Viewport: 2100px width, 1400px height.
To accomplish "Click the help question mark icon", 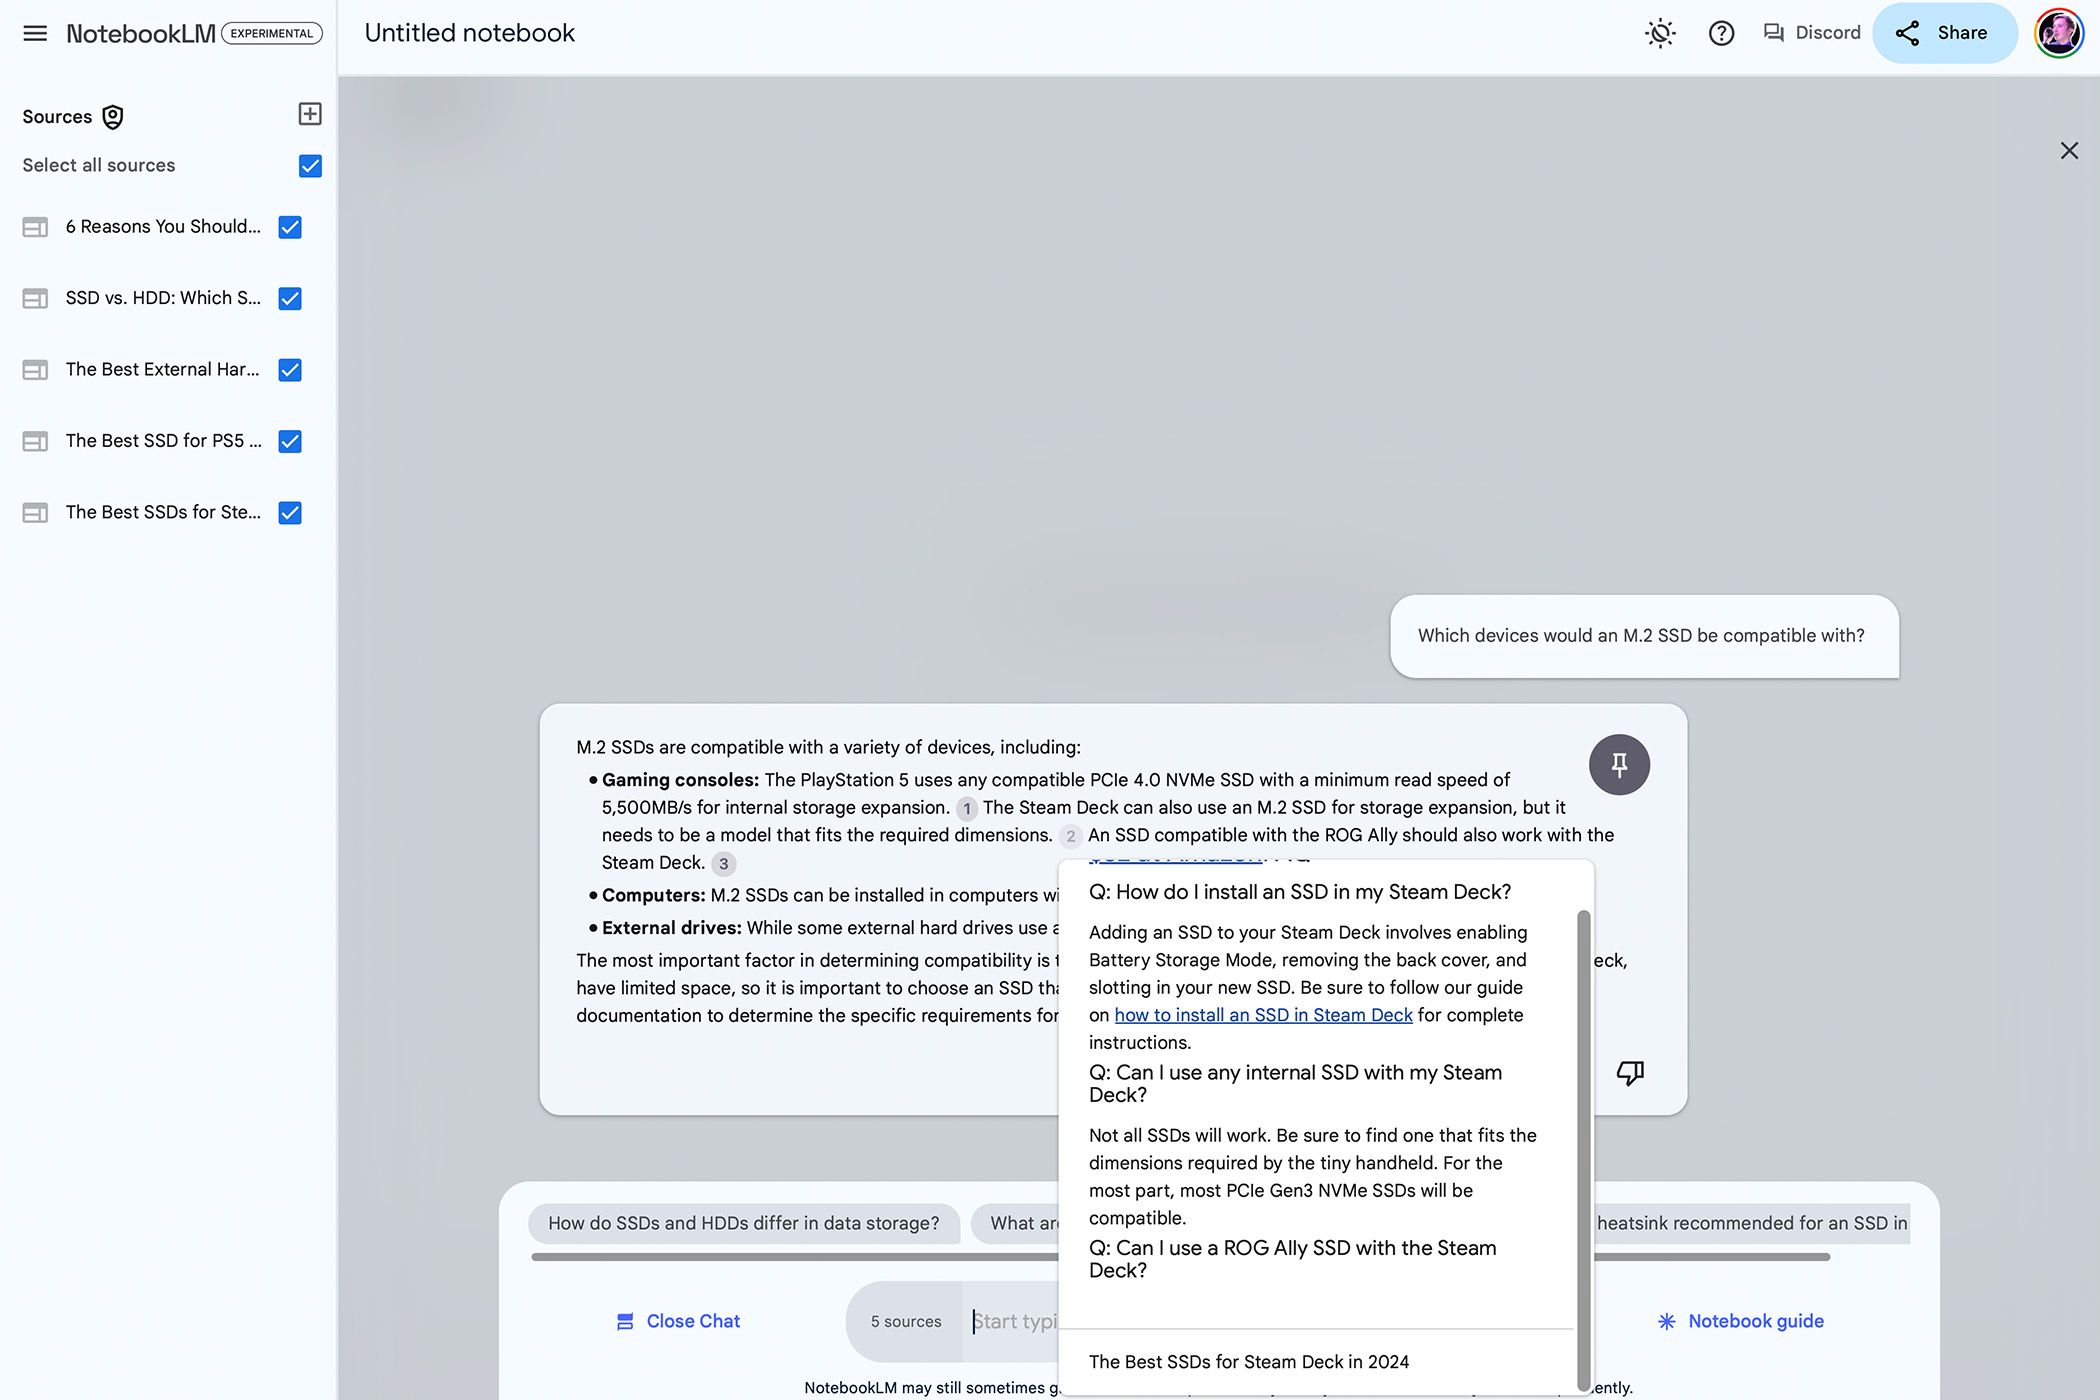I will tap(1719, 33).
